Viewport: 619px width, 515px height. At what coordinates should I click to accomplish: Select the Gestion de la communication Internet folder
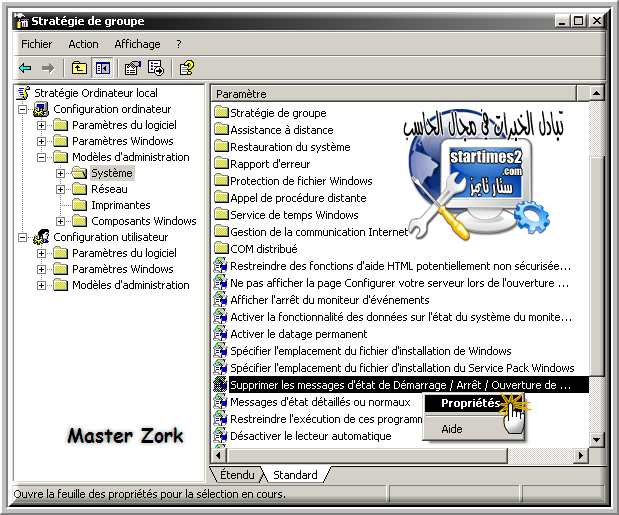(x=319, y=232)
